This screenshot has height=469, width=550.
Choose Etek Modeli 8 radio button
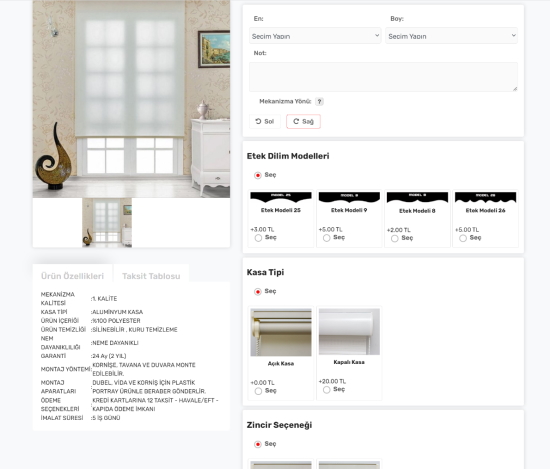pos(395,239)
